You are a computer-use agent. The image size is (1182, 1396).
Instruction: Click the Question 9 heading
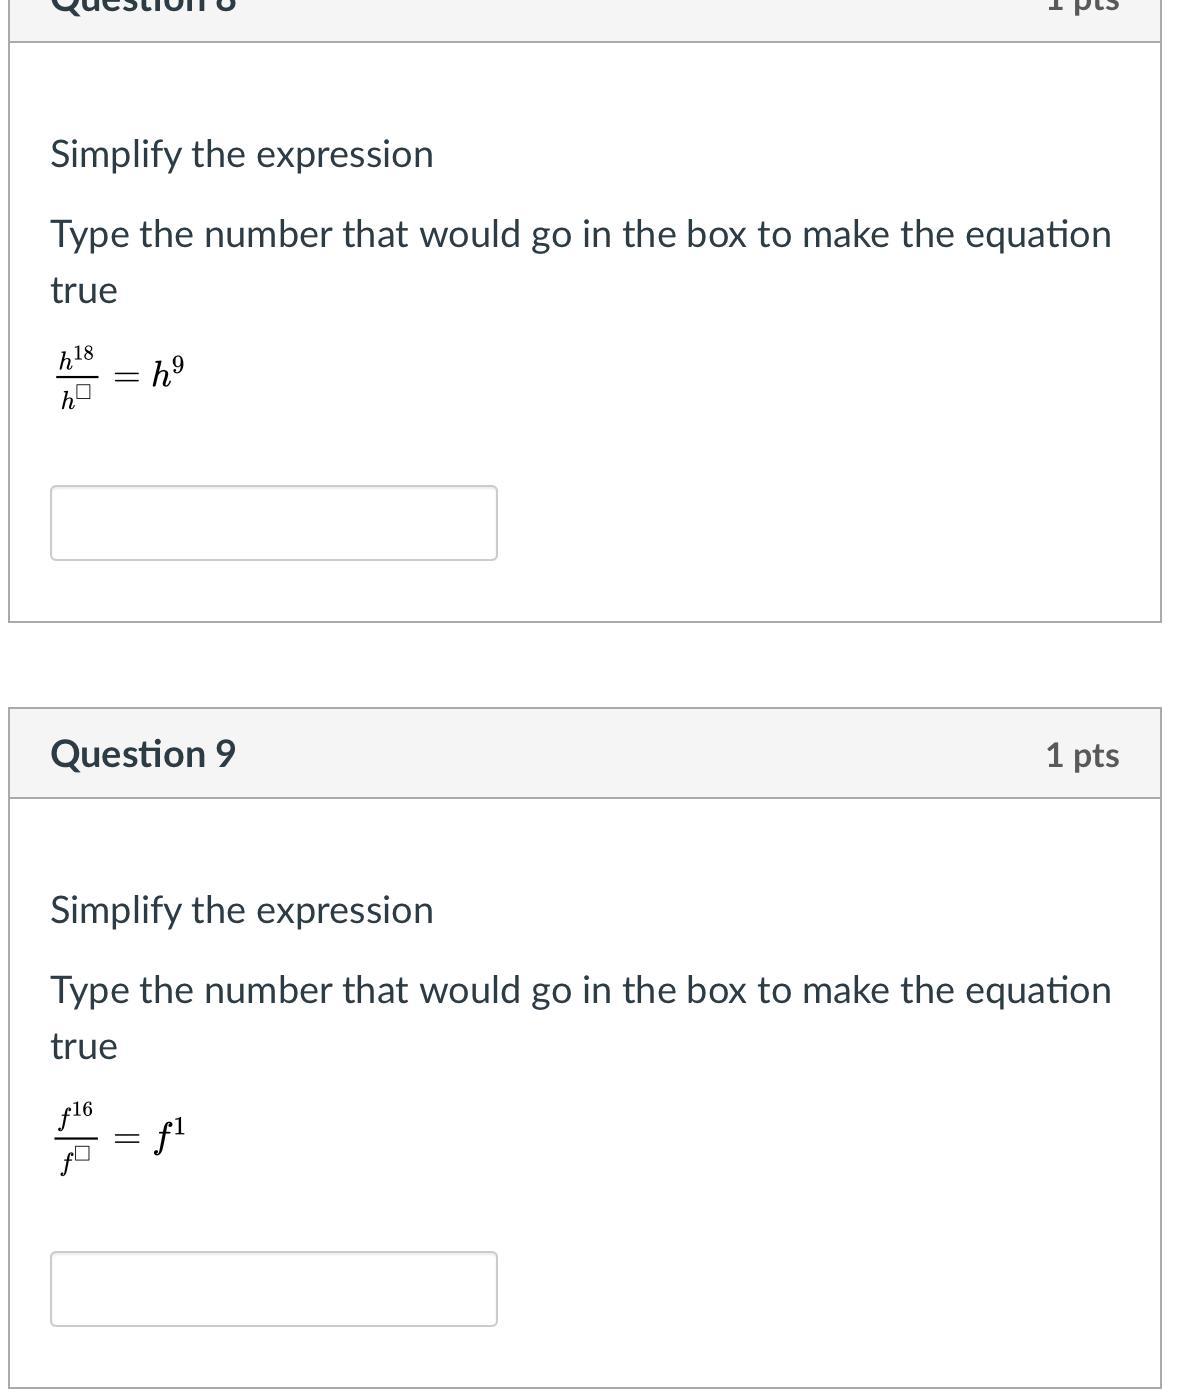(143, 754)
